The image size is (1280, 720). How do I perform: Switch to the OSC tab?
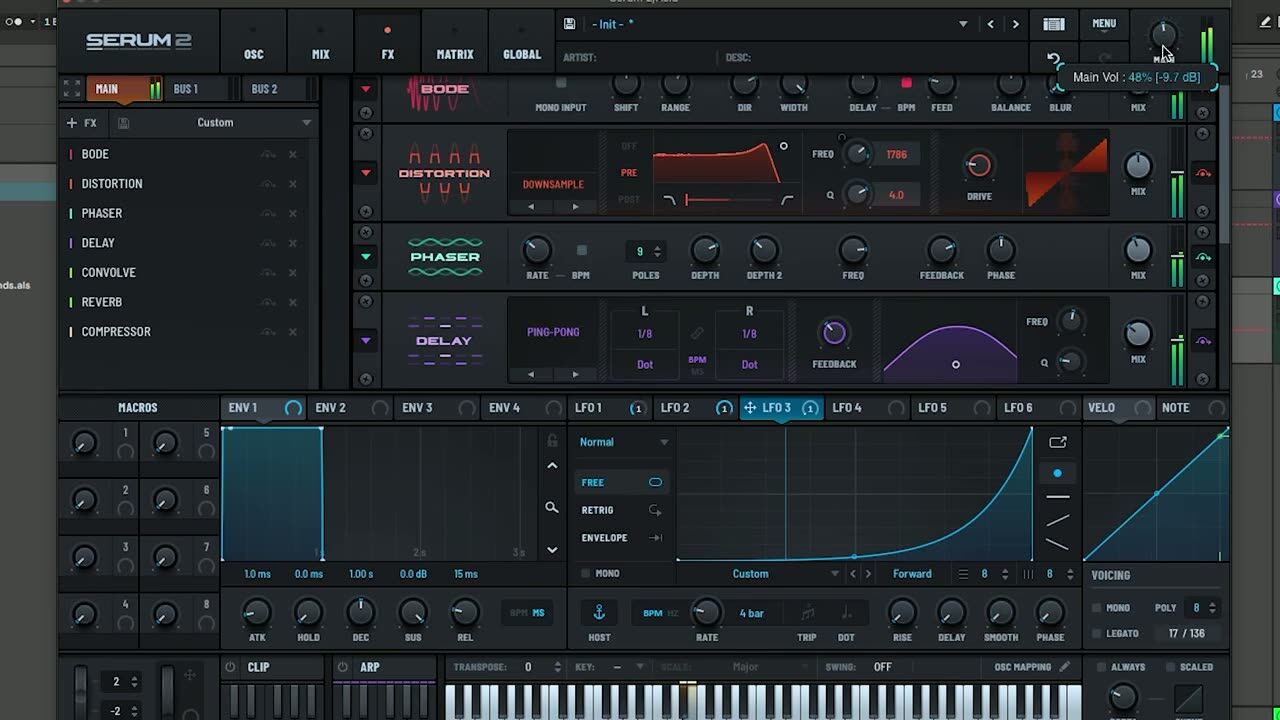[x=254, y=44]
